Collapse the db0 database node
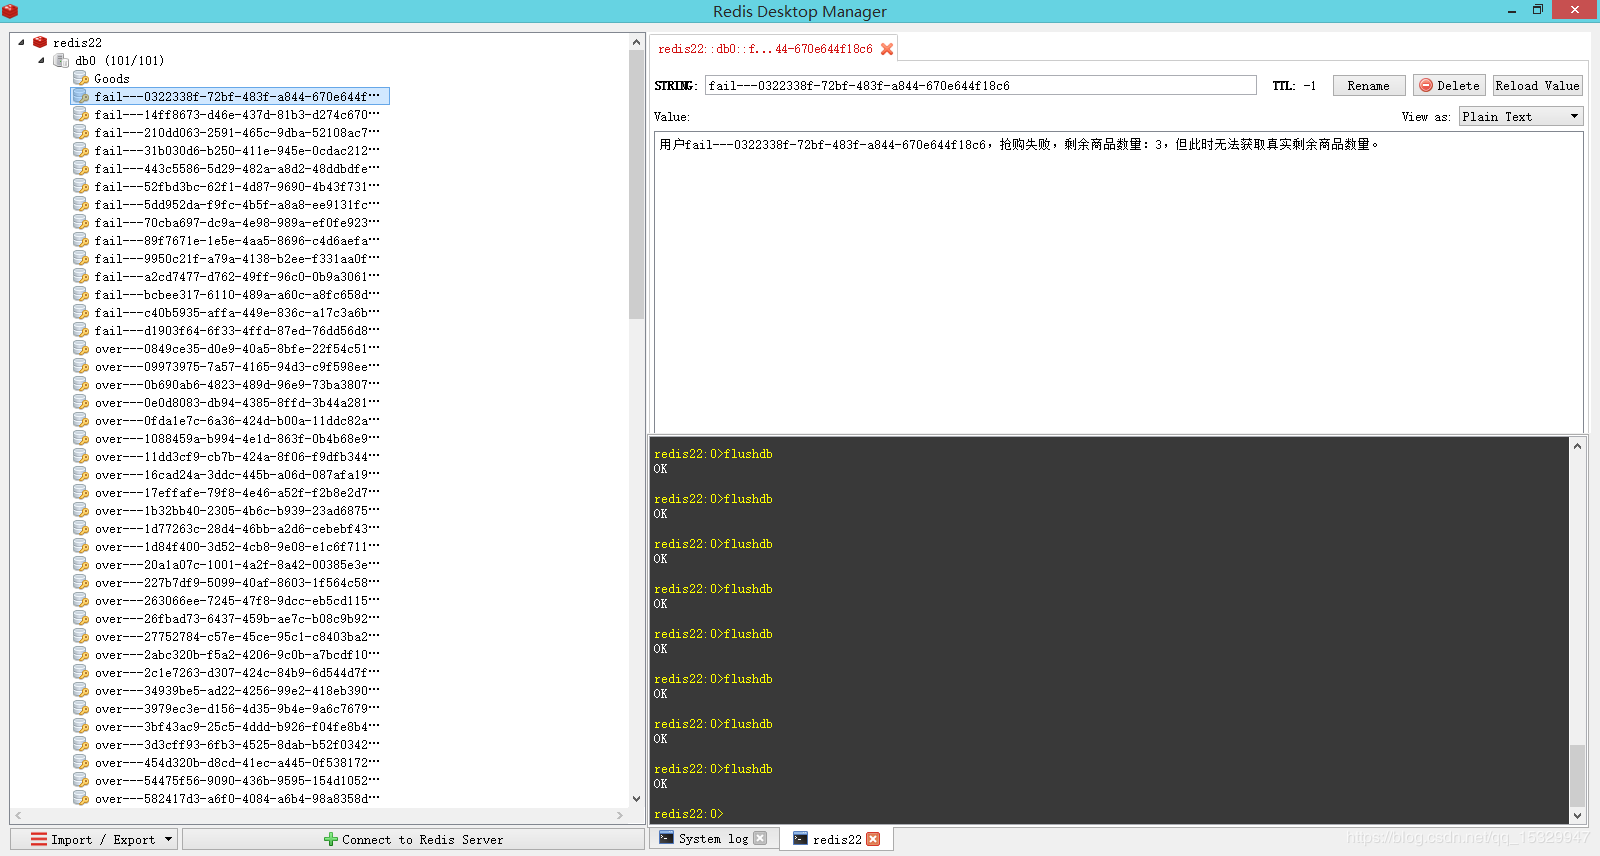 coord(41,60)
